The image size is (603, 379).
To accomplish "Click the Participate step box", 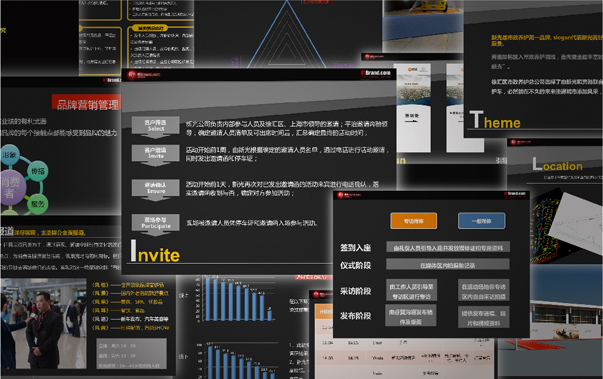I will coord(155,223).
